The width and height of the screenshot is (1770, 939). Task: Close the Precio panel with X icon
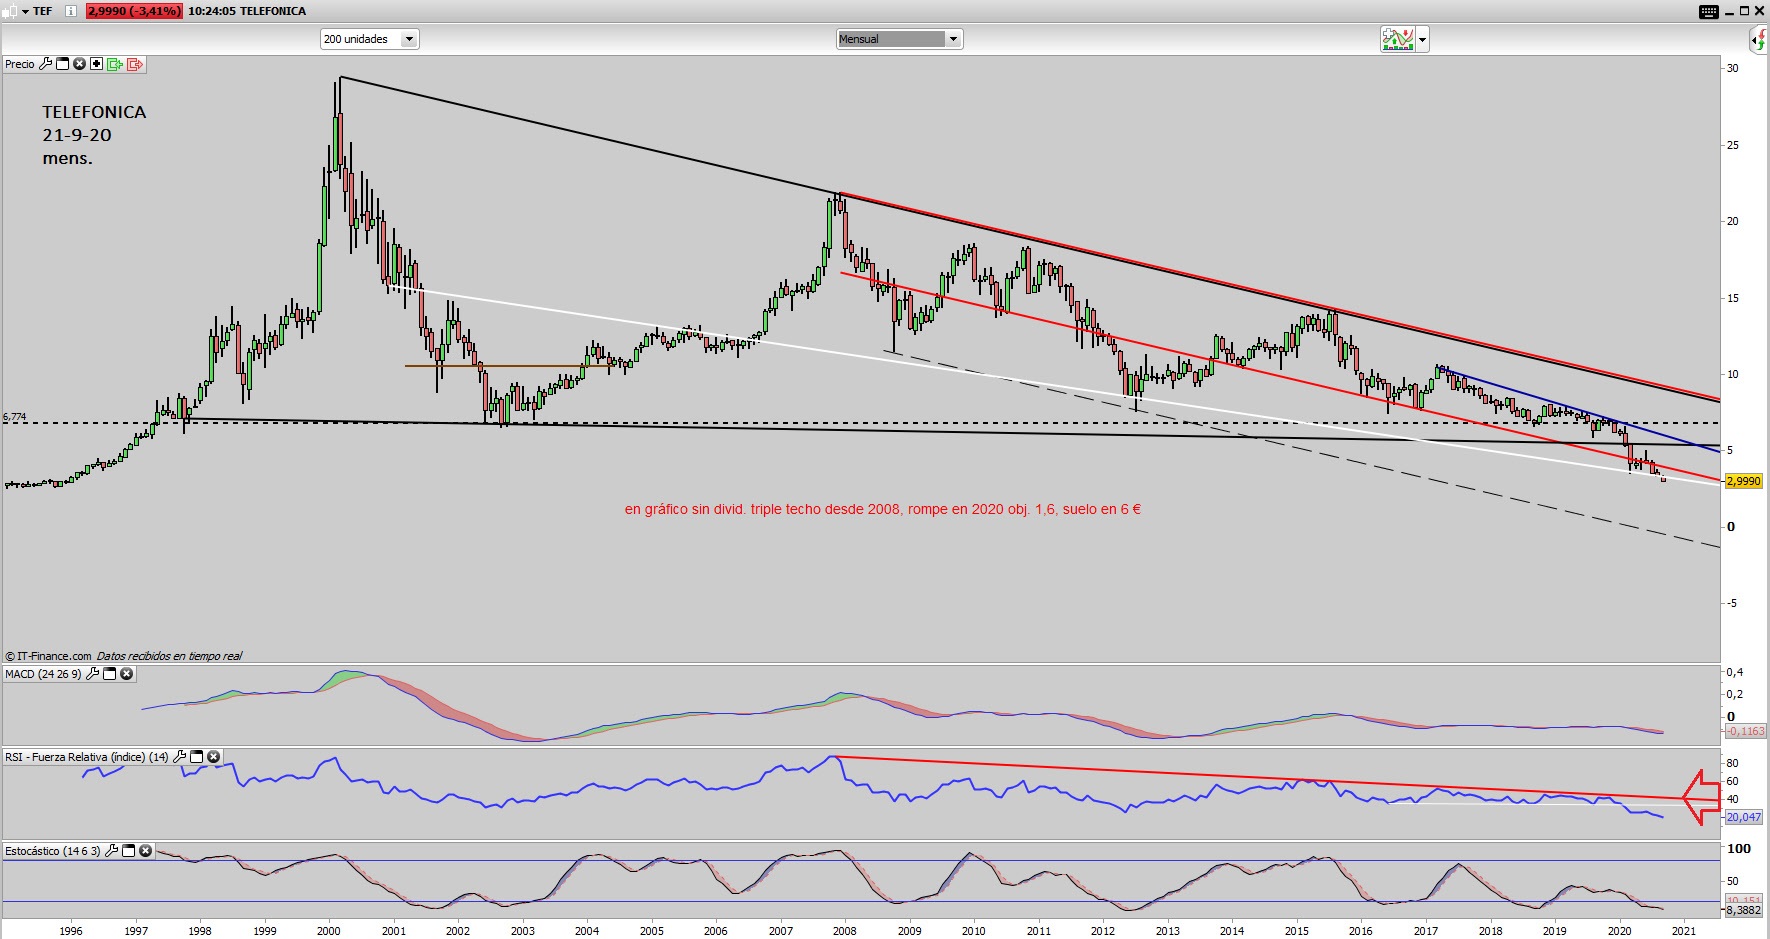(x=80, y=64)
